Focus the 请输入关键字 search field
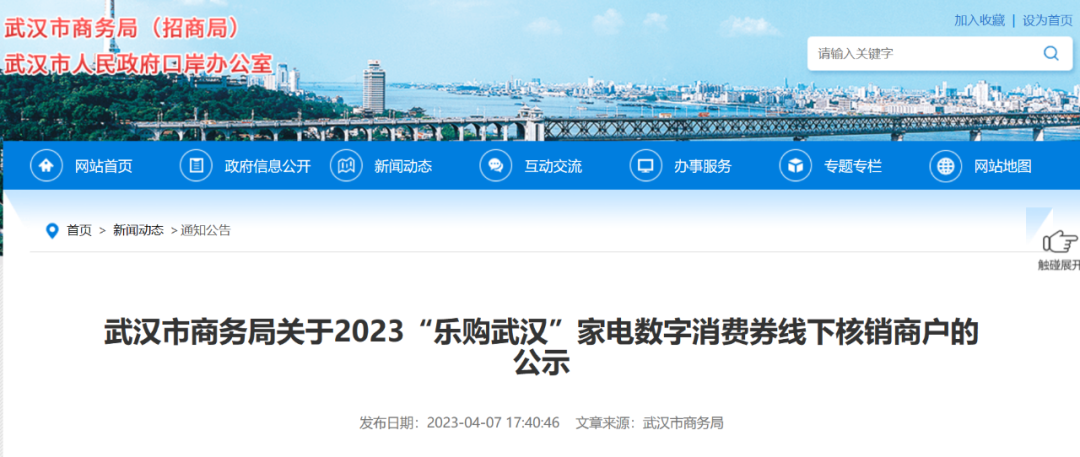Image resolution: width=1080 pixels, height=457 pixels. point(920,54)
